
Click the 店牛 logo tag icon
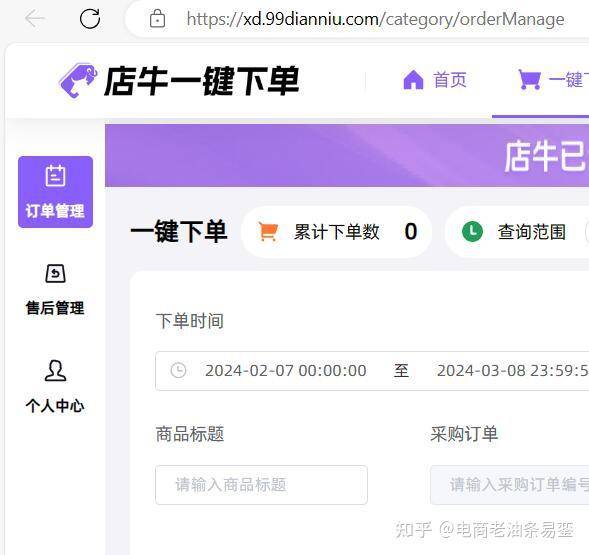tap(79, 80)
